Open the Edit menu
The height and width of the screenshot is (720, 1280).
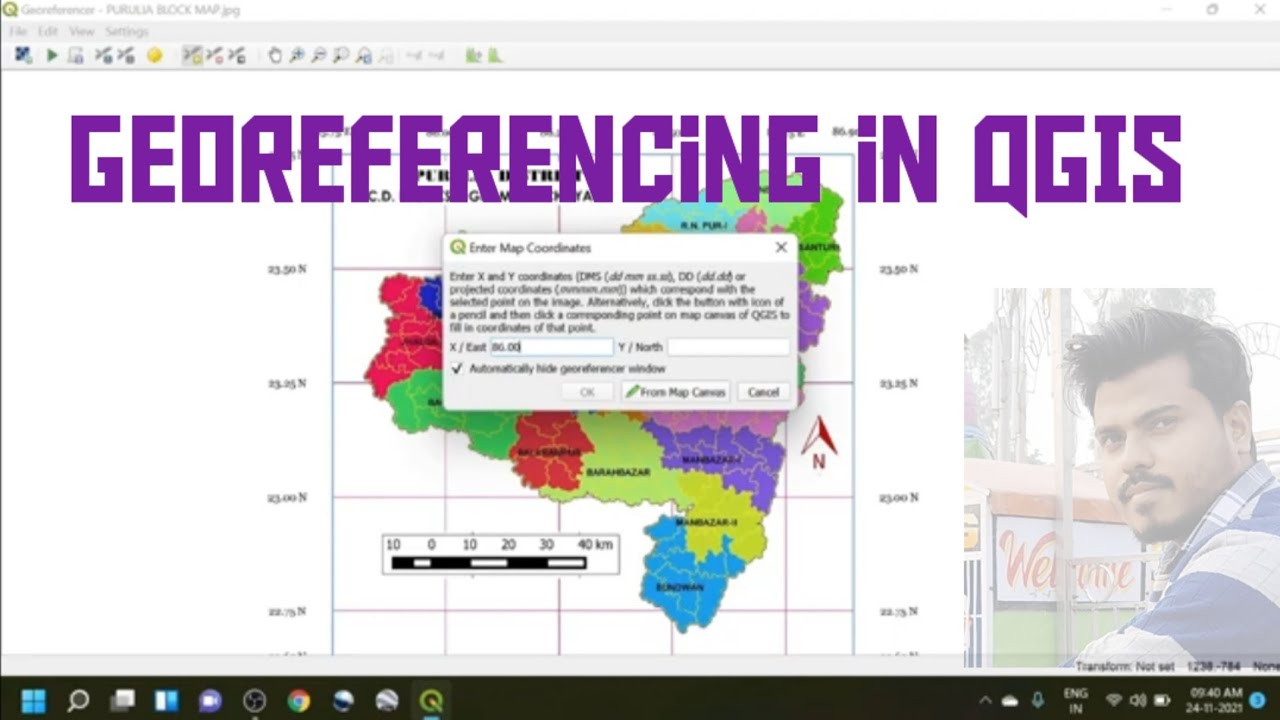[48, 32]
